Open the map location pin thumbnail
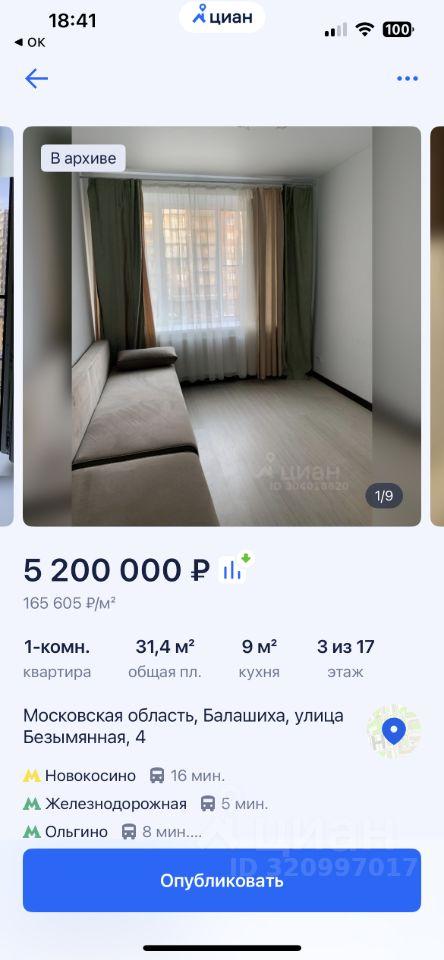Screen dimensions: 444x960 pos(393,731)
